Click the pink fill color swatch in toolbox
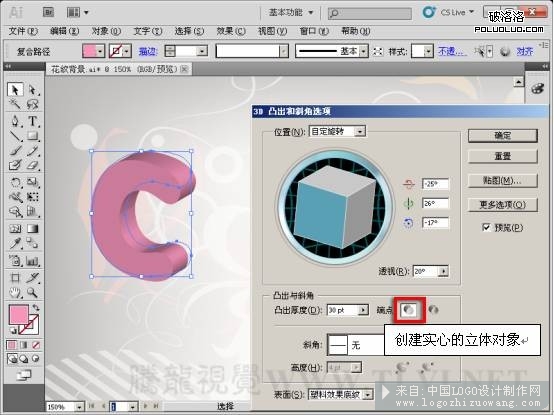This screenshot has height=415, width=554. [x=18, y=314]
